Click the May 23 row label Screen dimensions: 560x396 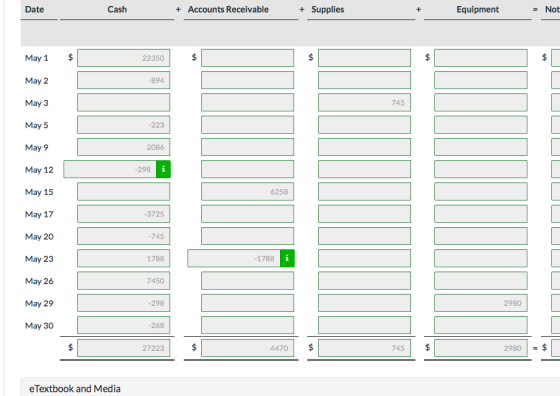click(x=39, y=259)
